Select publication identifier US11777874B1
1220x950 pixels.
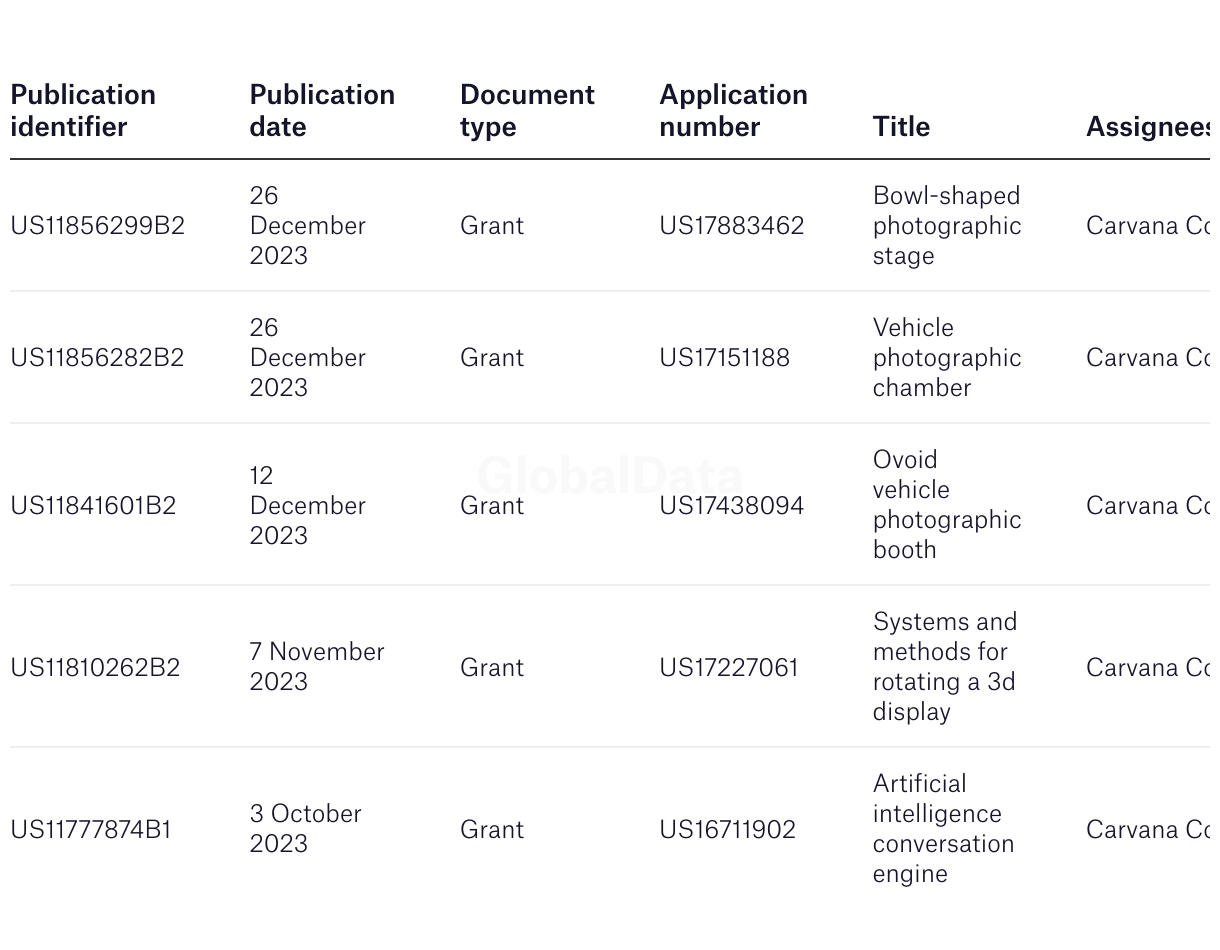coord(91,829)
